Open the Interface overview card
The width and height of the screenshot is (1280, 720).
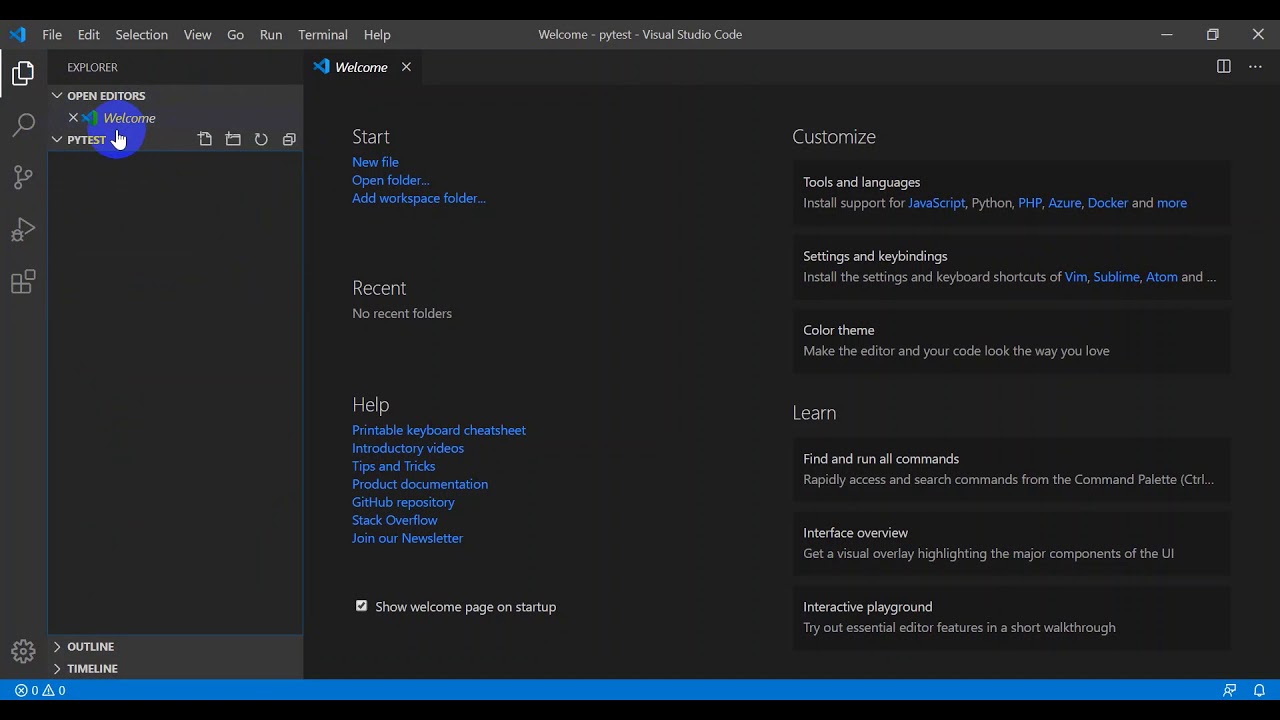(x=1012, y=543)
